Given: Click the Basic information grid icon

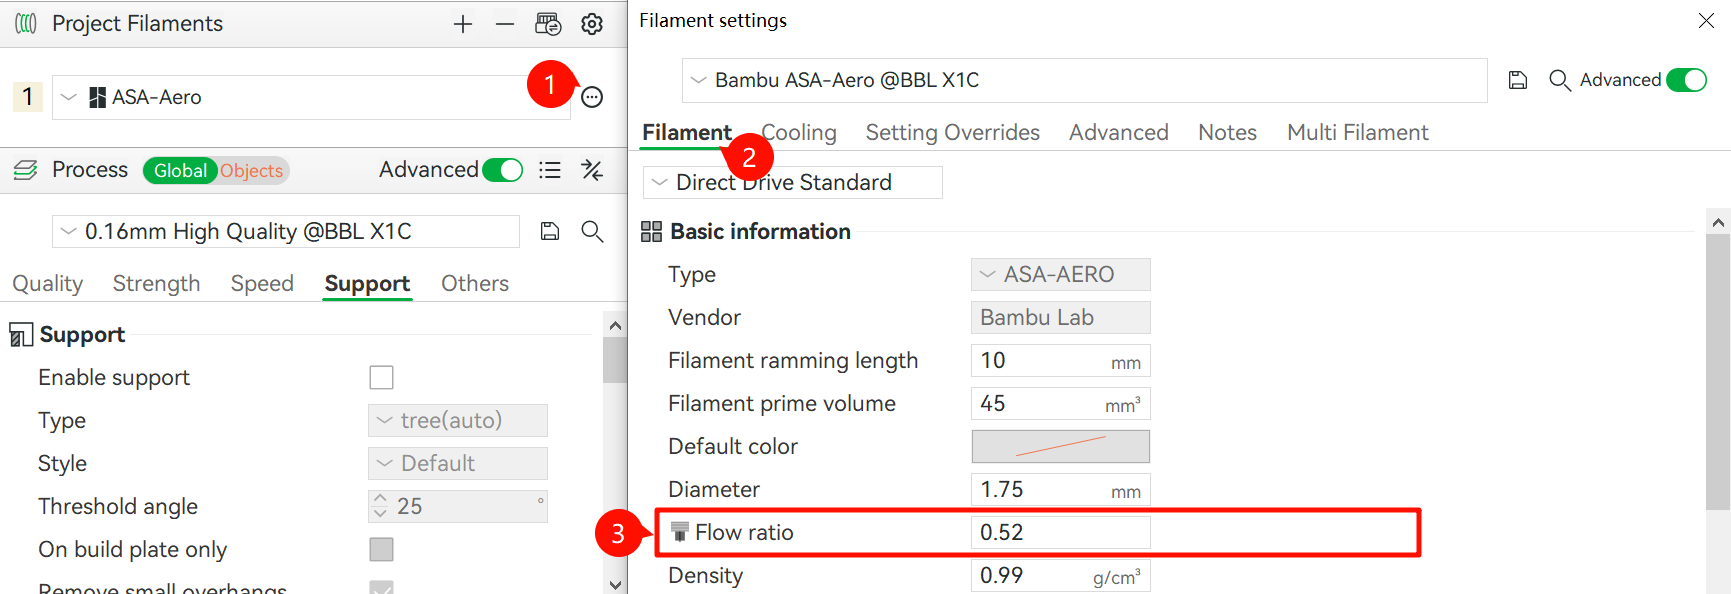Looking at the screenshot, I should coord(651,232).
